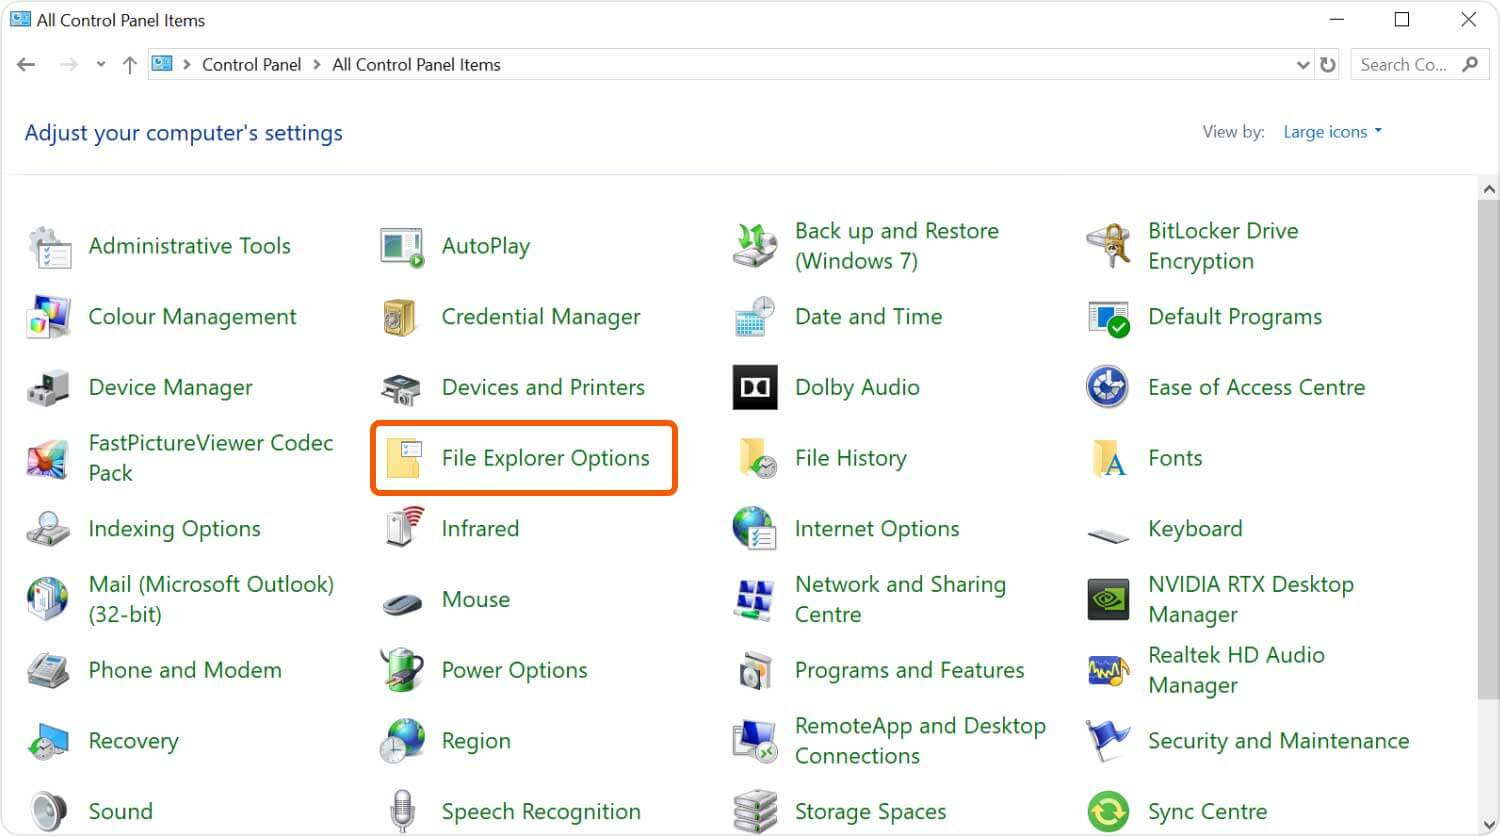Open Back up and Restore icon
This screenshot has width=1500, height=836.
(755, 246)
